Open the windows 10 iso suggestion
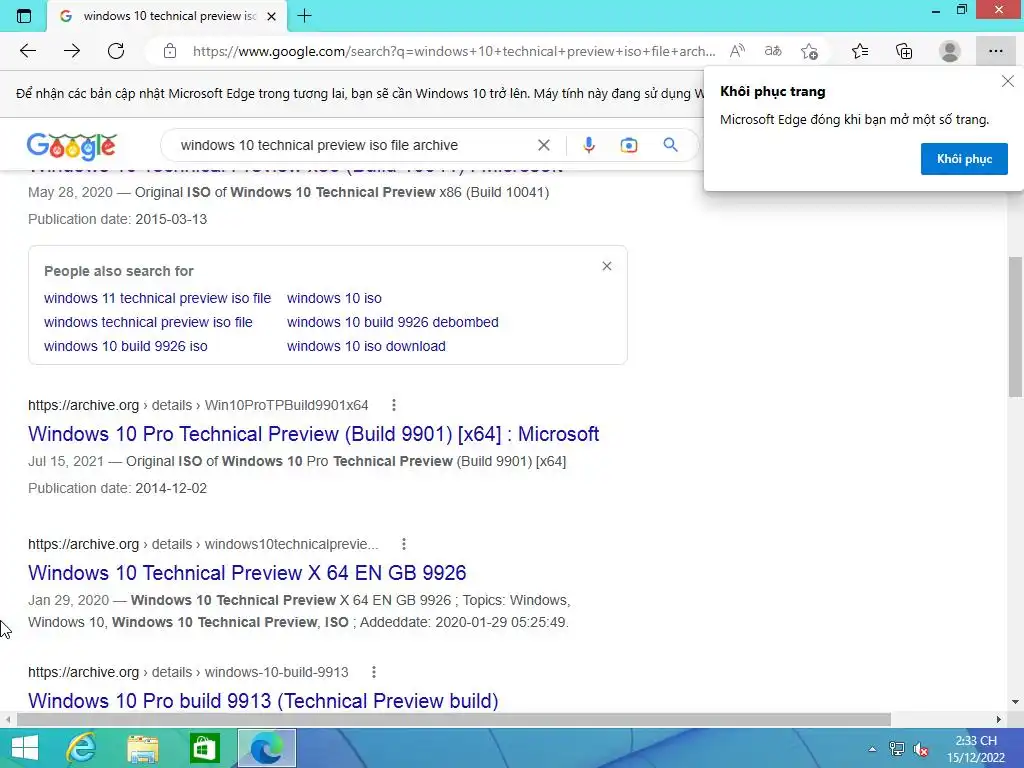Screen dimensions: 1024x768 (334, 298)
